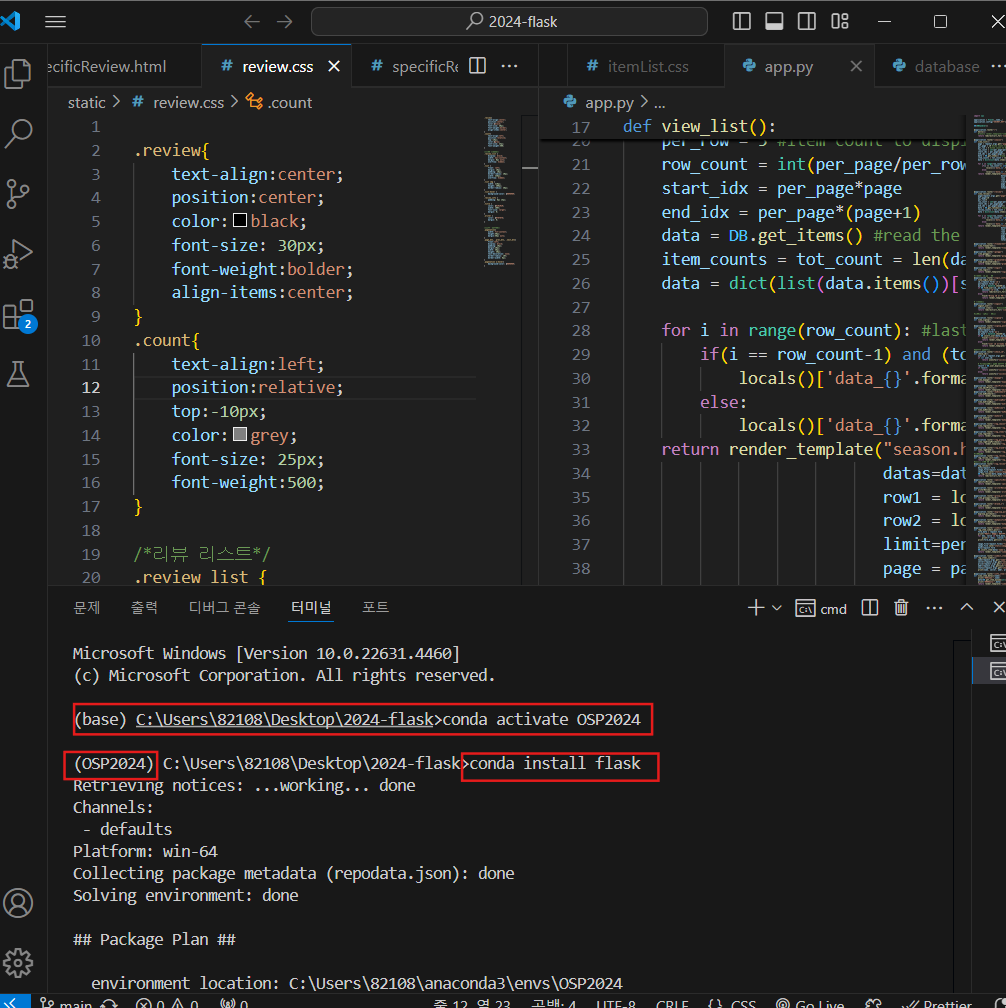This screenshot has width=1006, height=1008.
Task: Switch to the itemList.css tab
Action: point(646,66)
